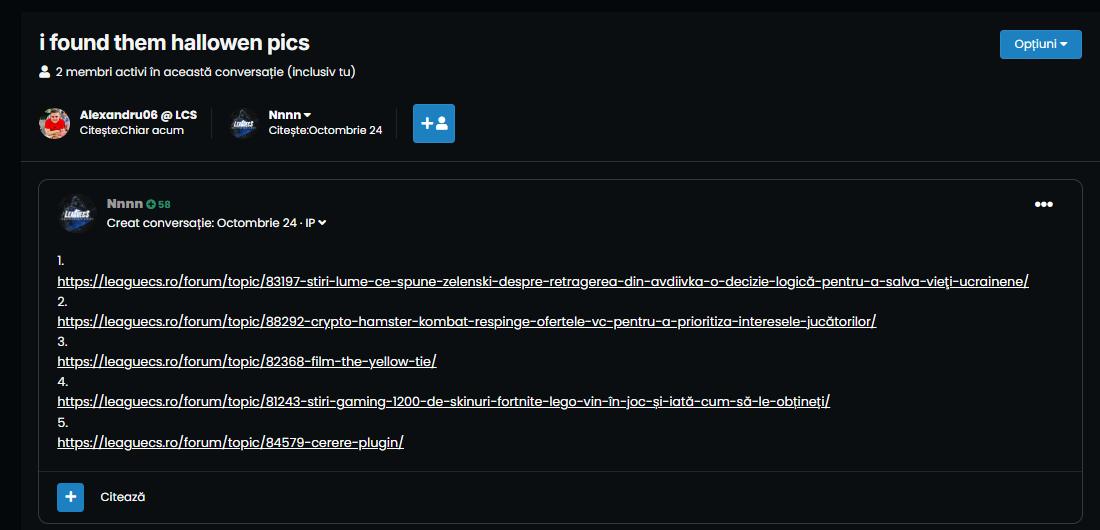Open link cerere plugin topic 84579
The height and width of the screenshot is (530, 1100).
click(230, 442)
